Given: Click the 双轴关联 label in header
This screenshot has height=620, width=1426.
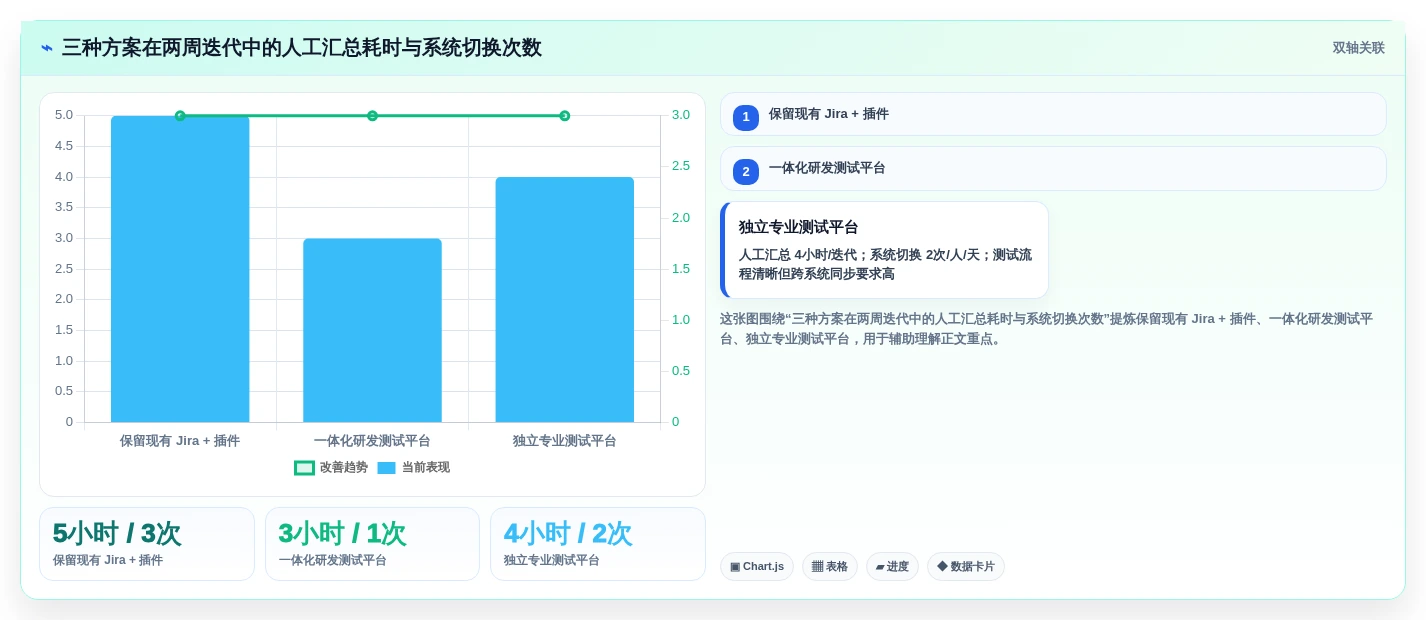Looking at the screenshot, I should (x=1358, y=48).
